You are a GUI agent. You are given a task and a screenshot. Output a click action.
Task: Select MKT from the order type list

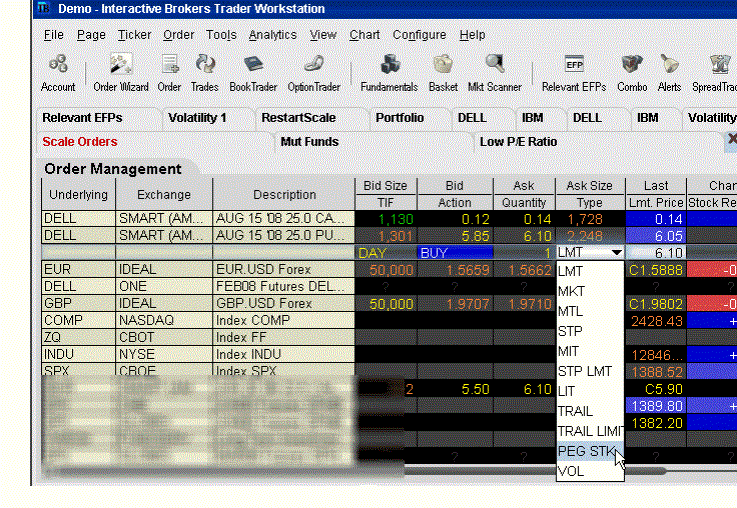590,291
